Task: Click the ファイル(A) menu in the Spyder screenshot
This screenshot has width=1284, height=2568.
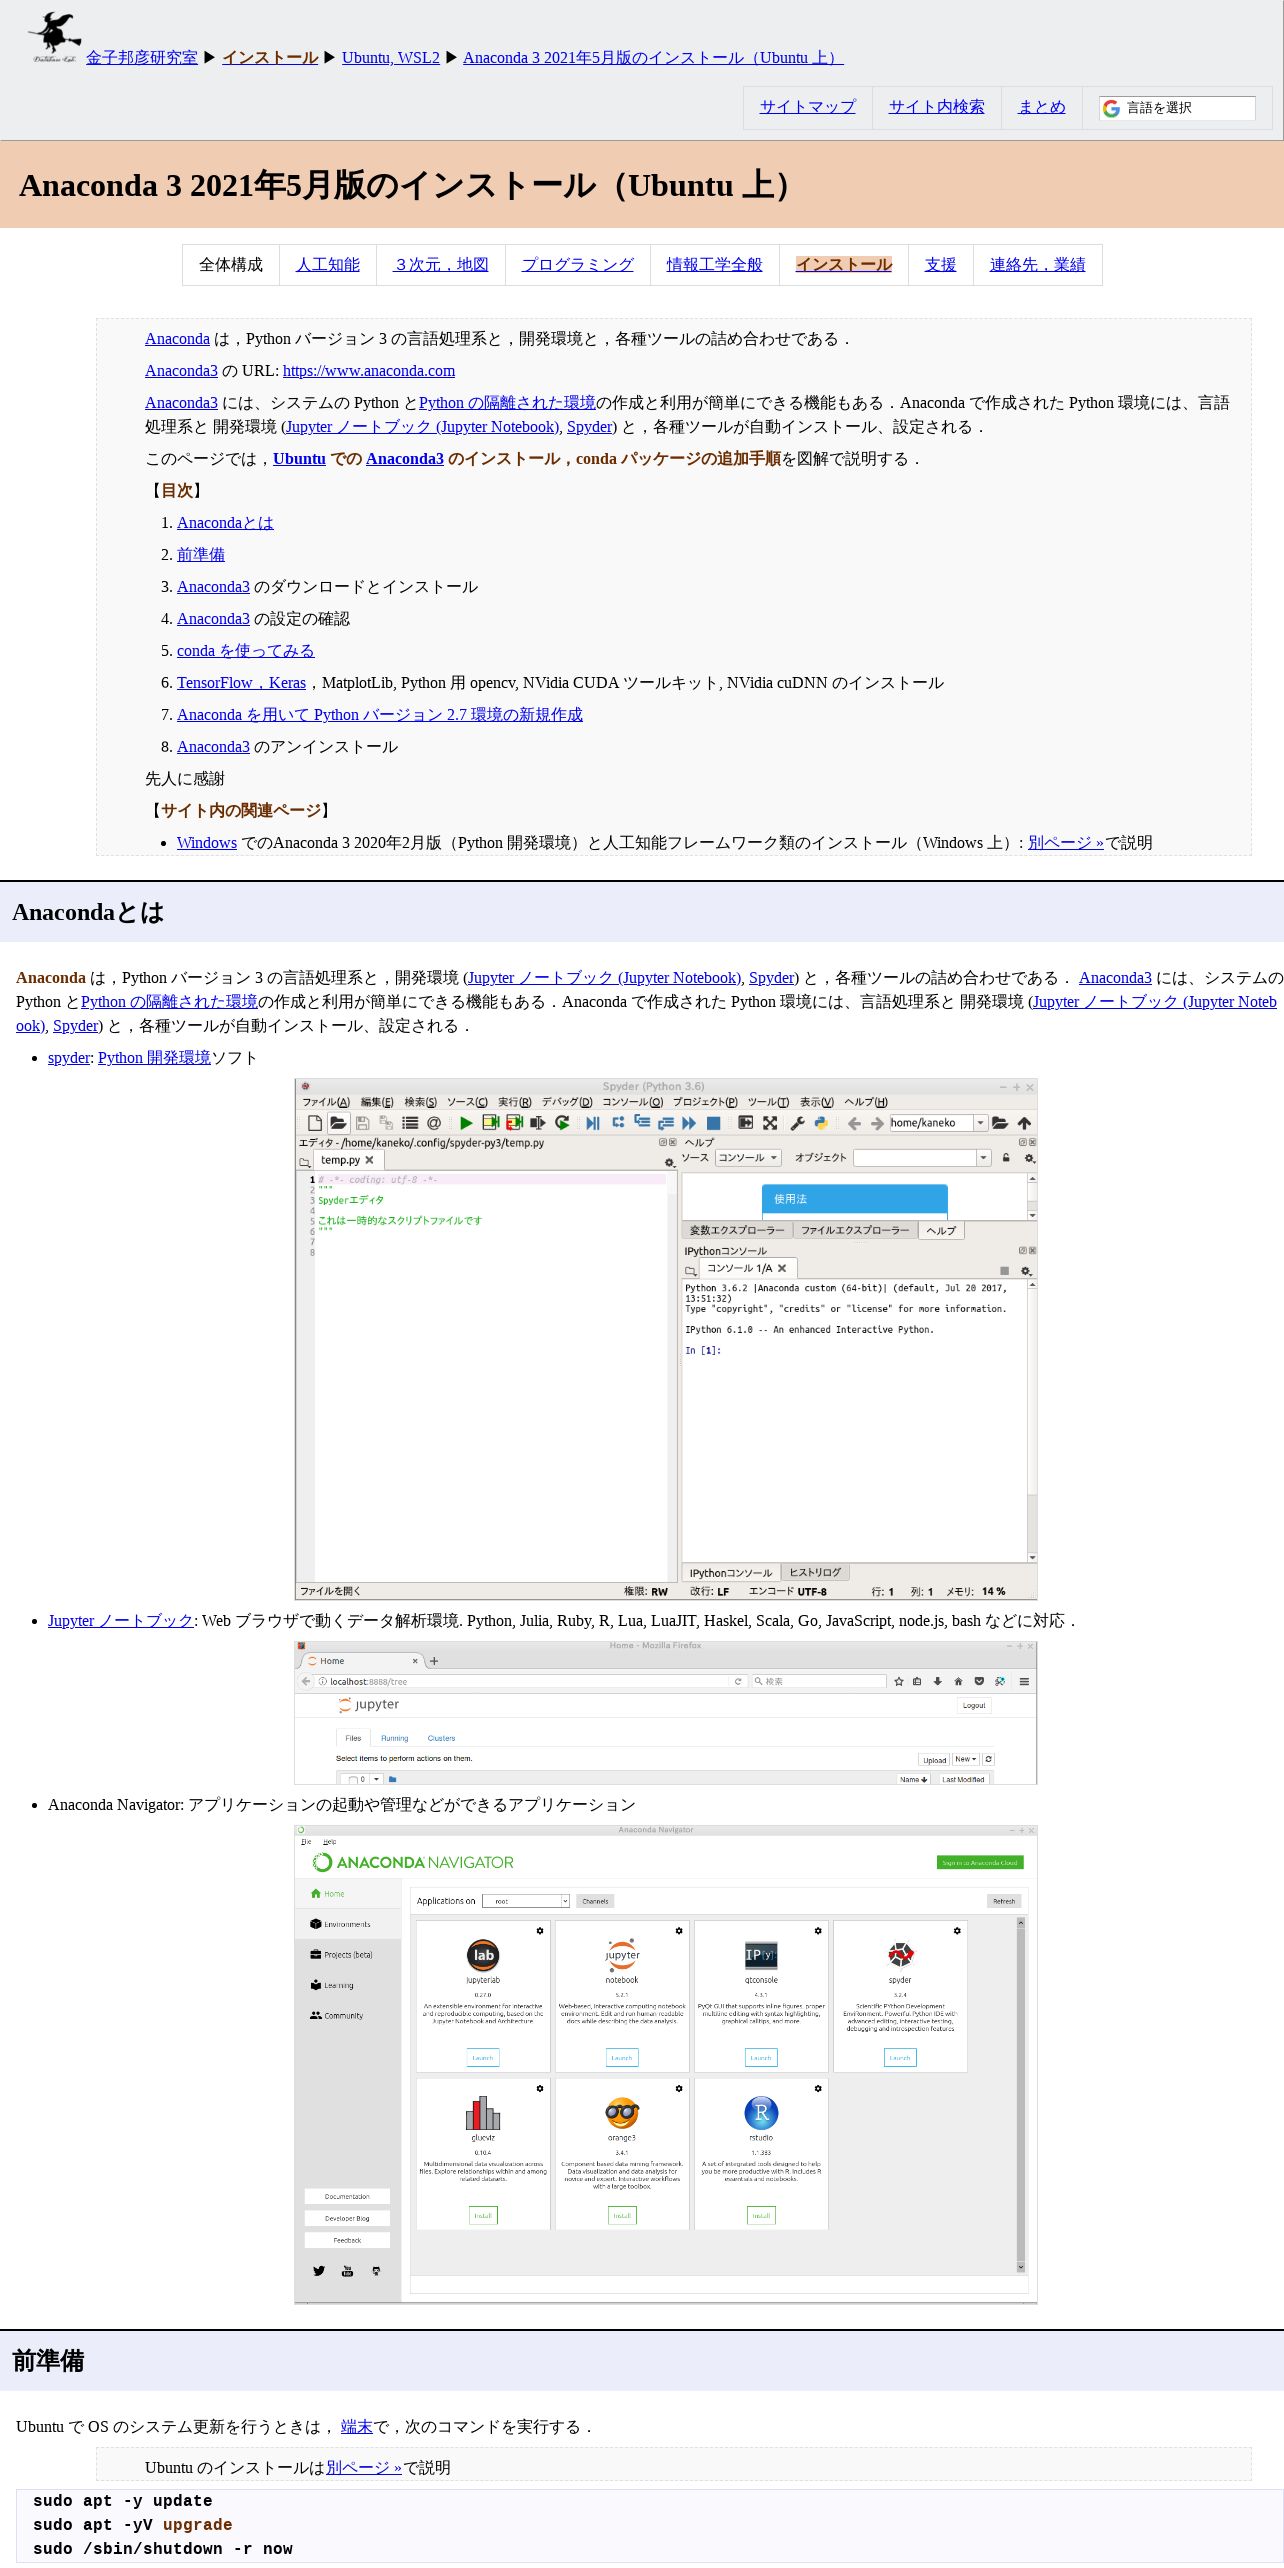Action: pos(326,1102)
